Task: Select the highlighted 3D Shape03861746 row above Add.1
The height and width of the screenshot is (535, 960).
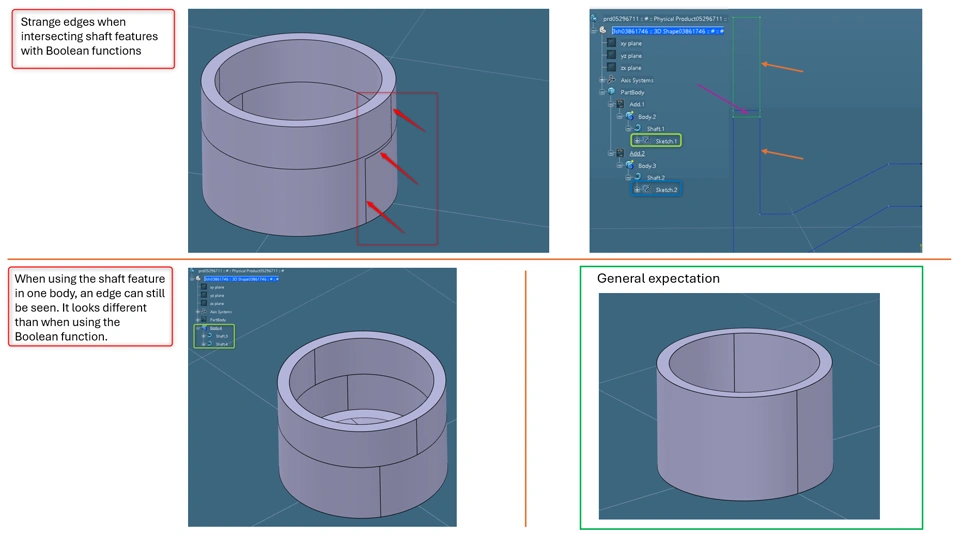Action: point(668,31)
